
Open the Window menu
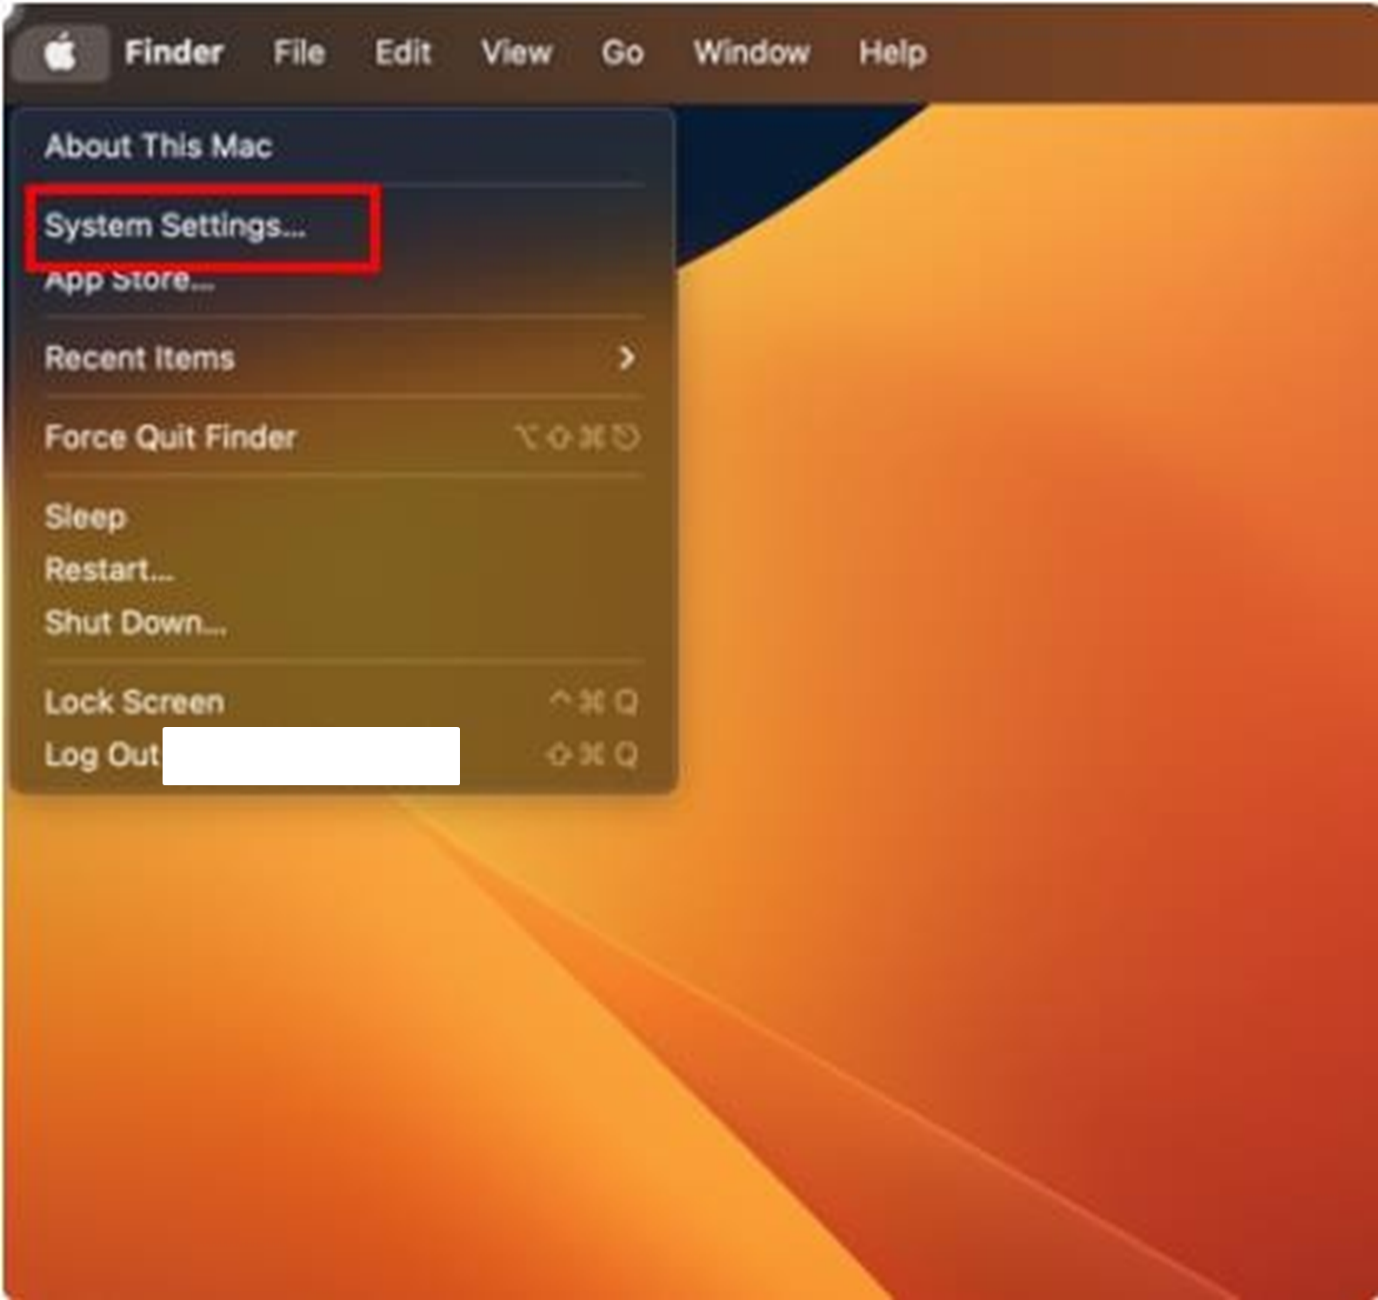click(751, 52)
